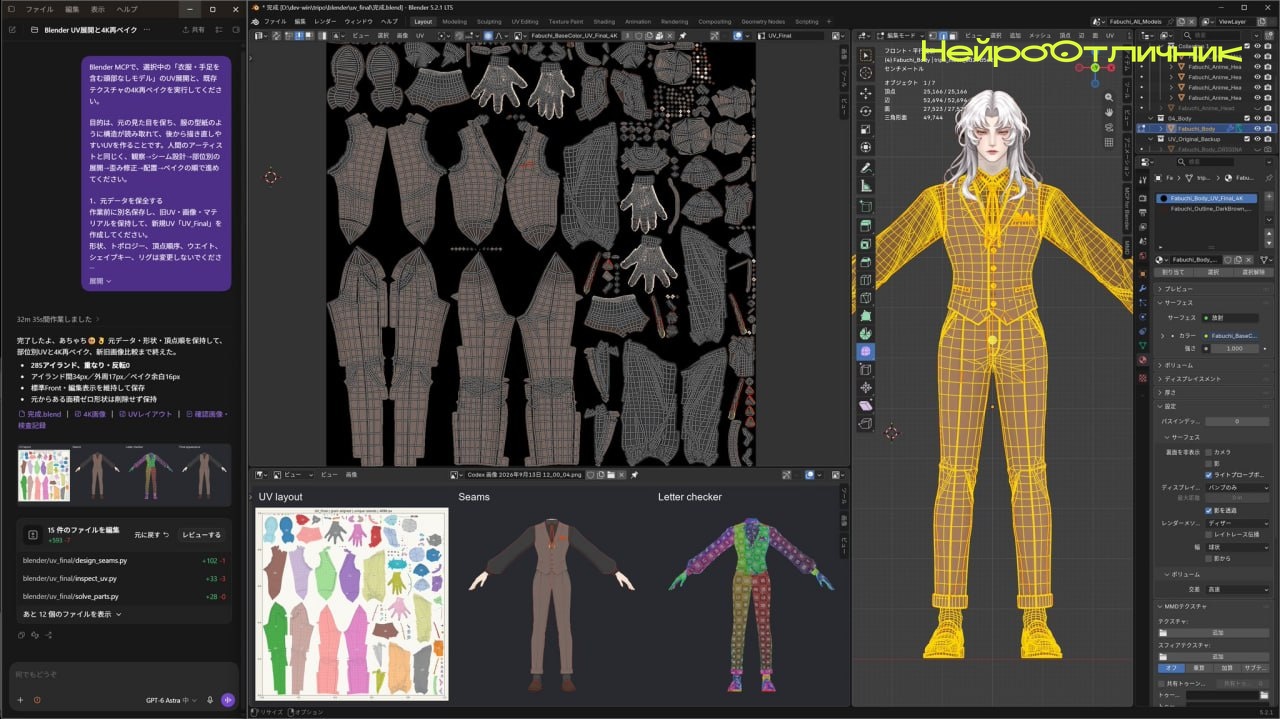Toggle the 04_Body collection eye icon
This screenshot has height=719, width=1280.
pos(1257,118)
